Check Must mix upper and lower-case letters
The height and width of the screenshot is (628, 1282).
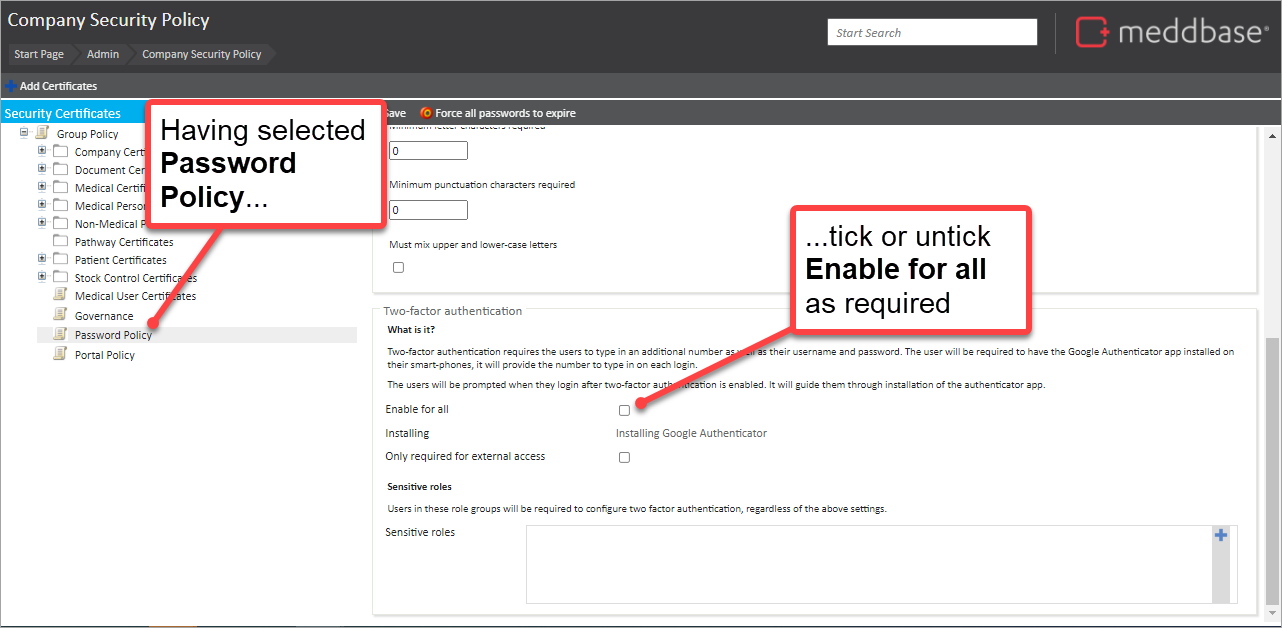pos(398,267)
